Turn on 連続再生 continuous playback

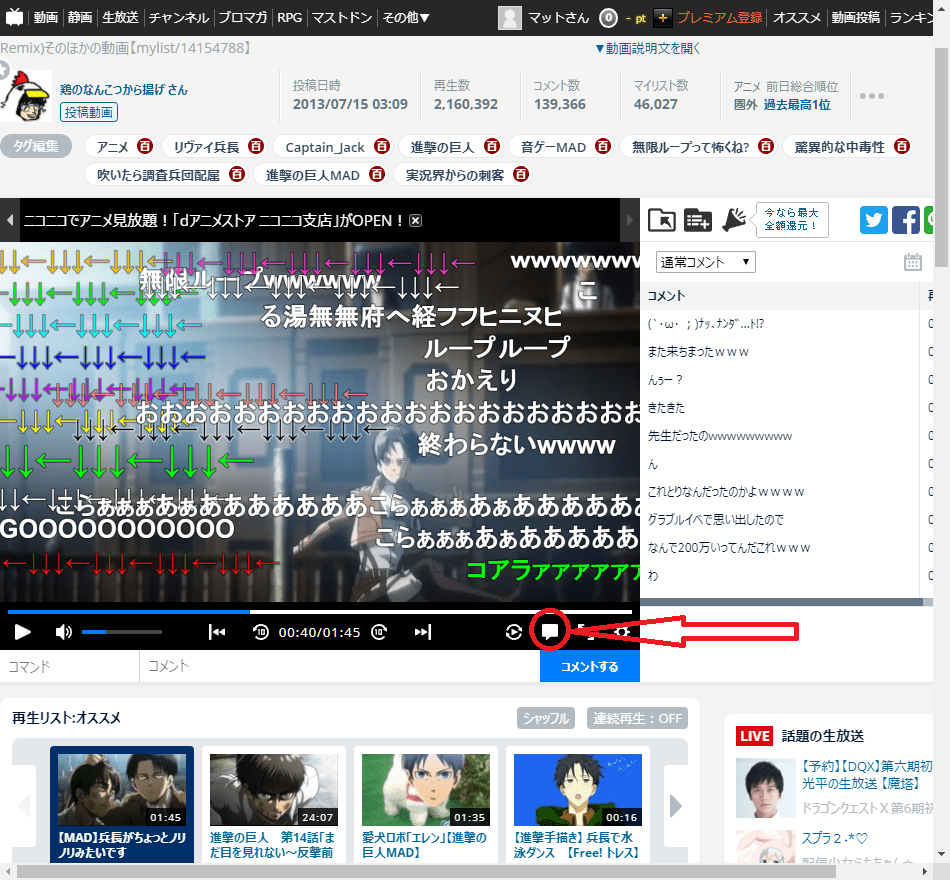(x=637, y=718)
